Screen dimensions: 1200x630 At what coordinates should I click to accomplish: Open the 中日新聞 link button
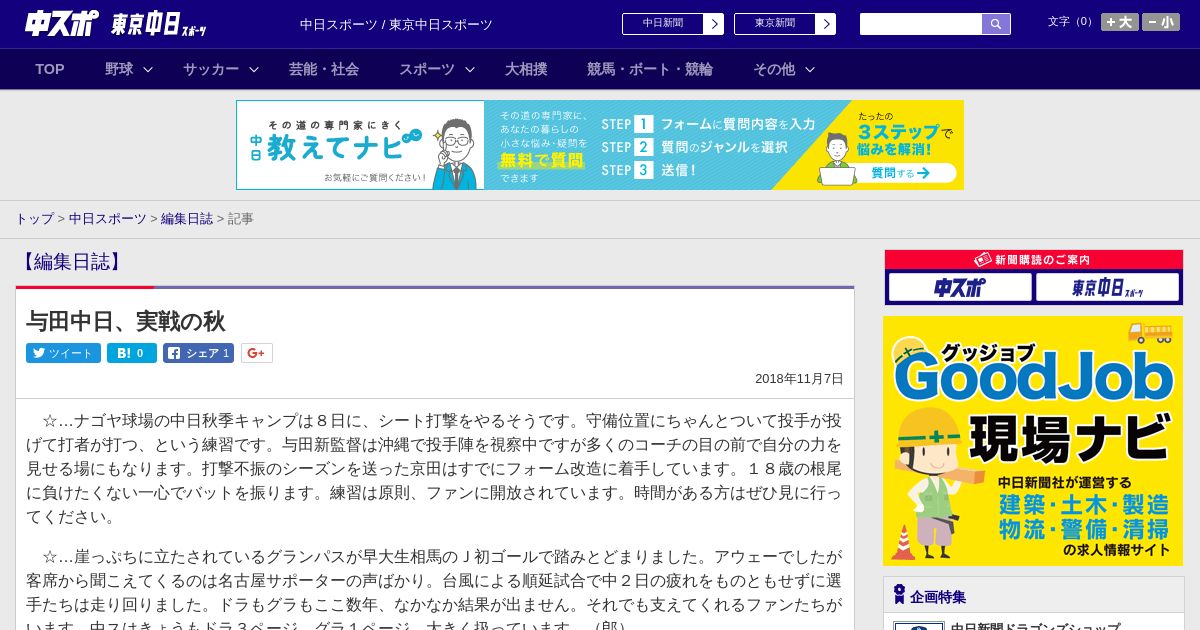coord(663,24)
